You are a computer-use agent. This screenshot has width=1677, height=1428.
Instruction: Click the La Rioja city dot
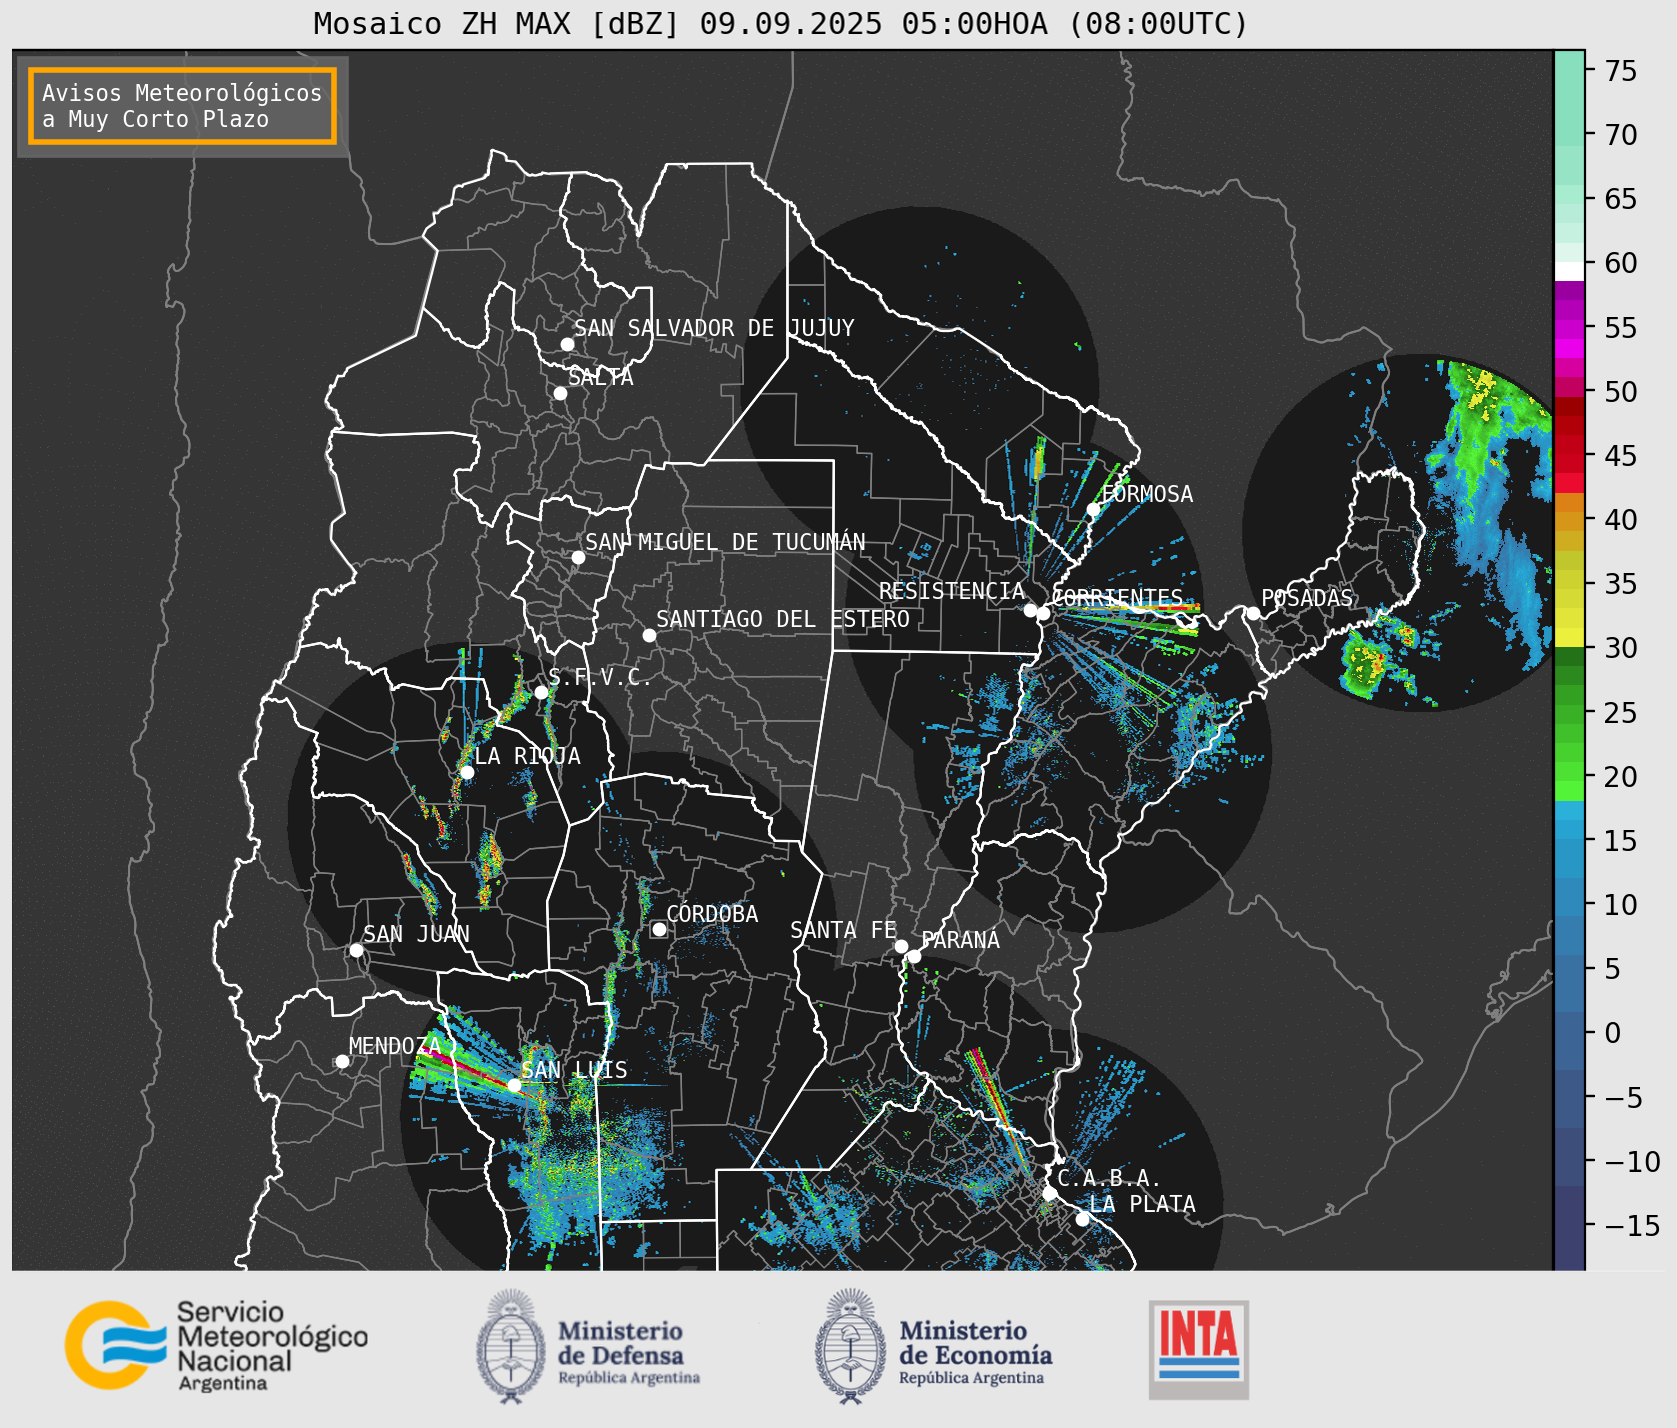click(x=467, y=772)
